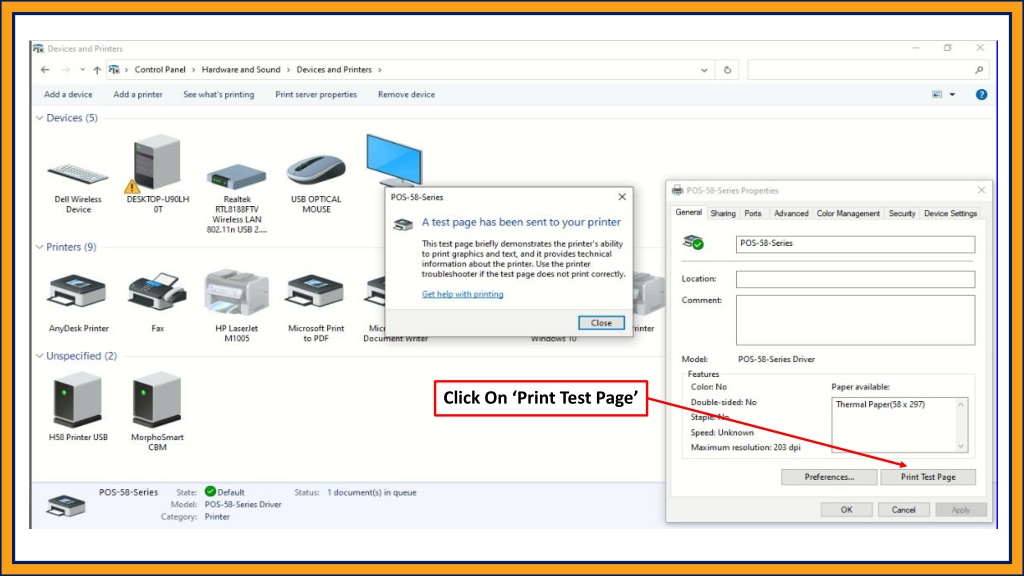Click the Paper available list scrollbar

point(961,425)
